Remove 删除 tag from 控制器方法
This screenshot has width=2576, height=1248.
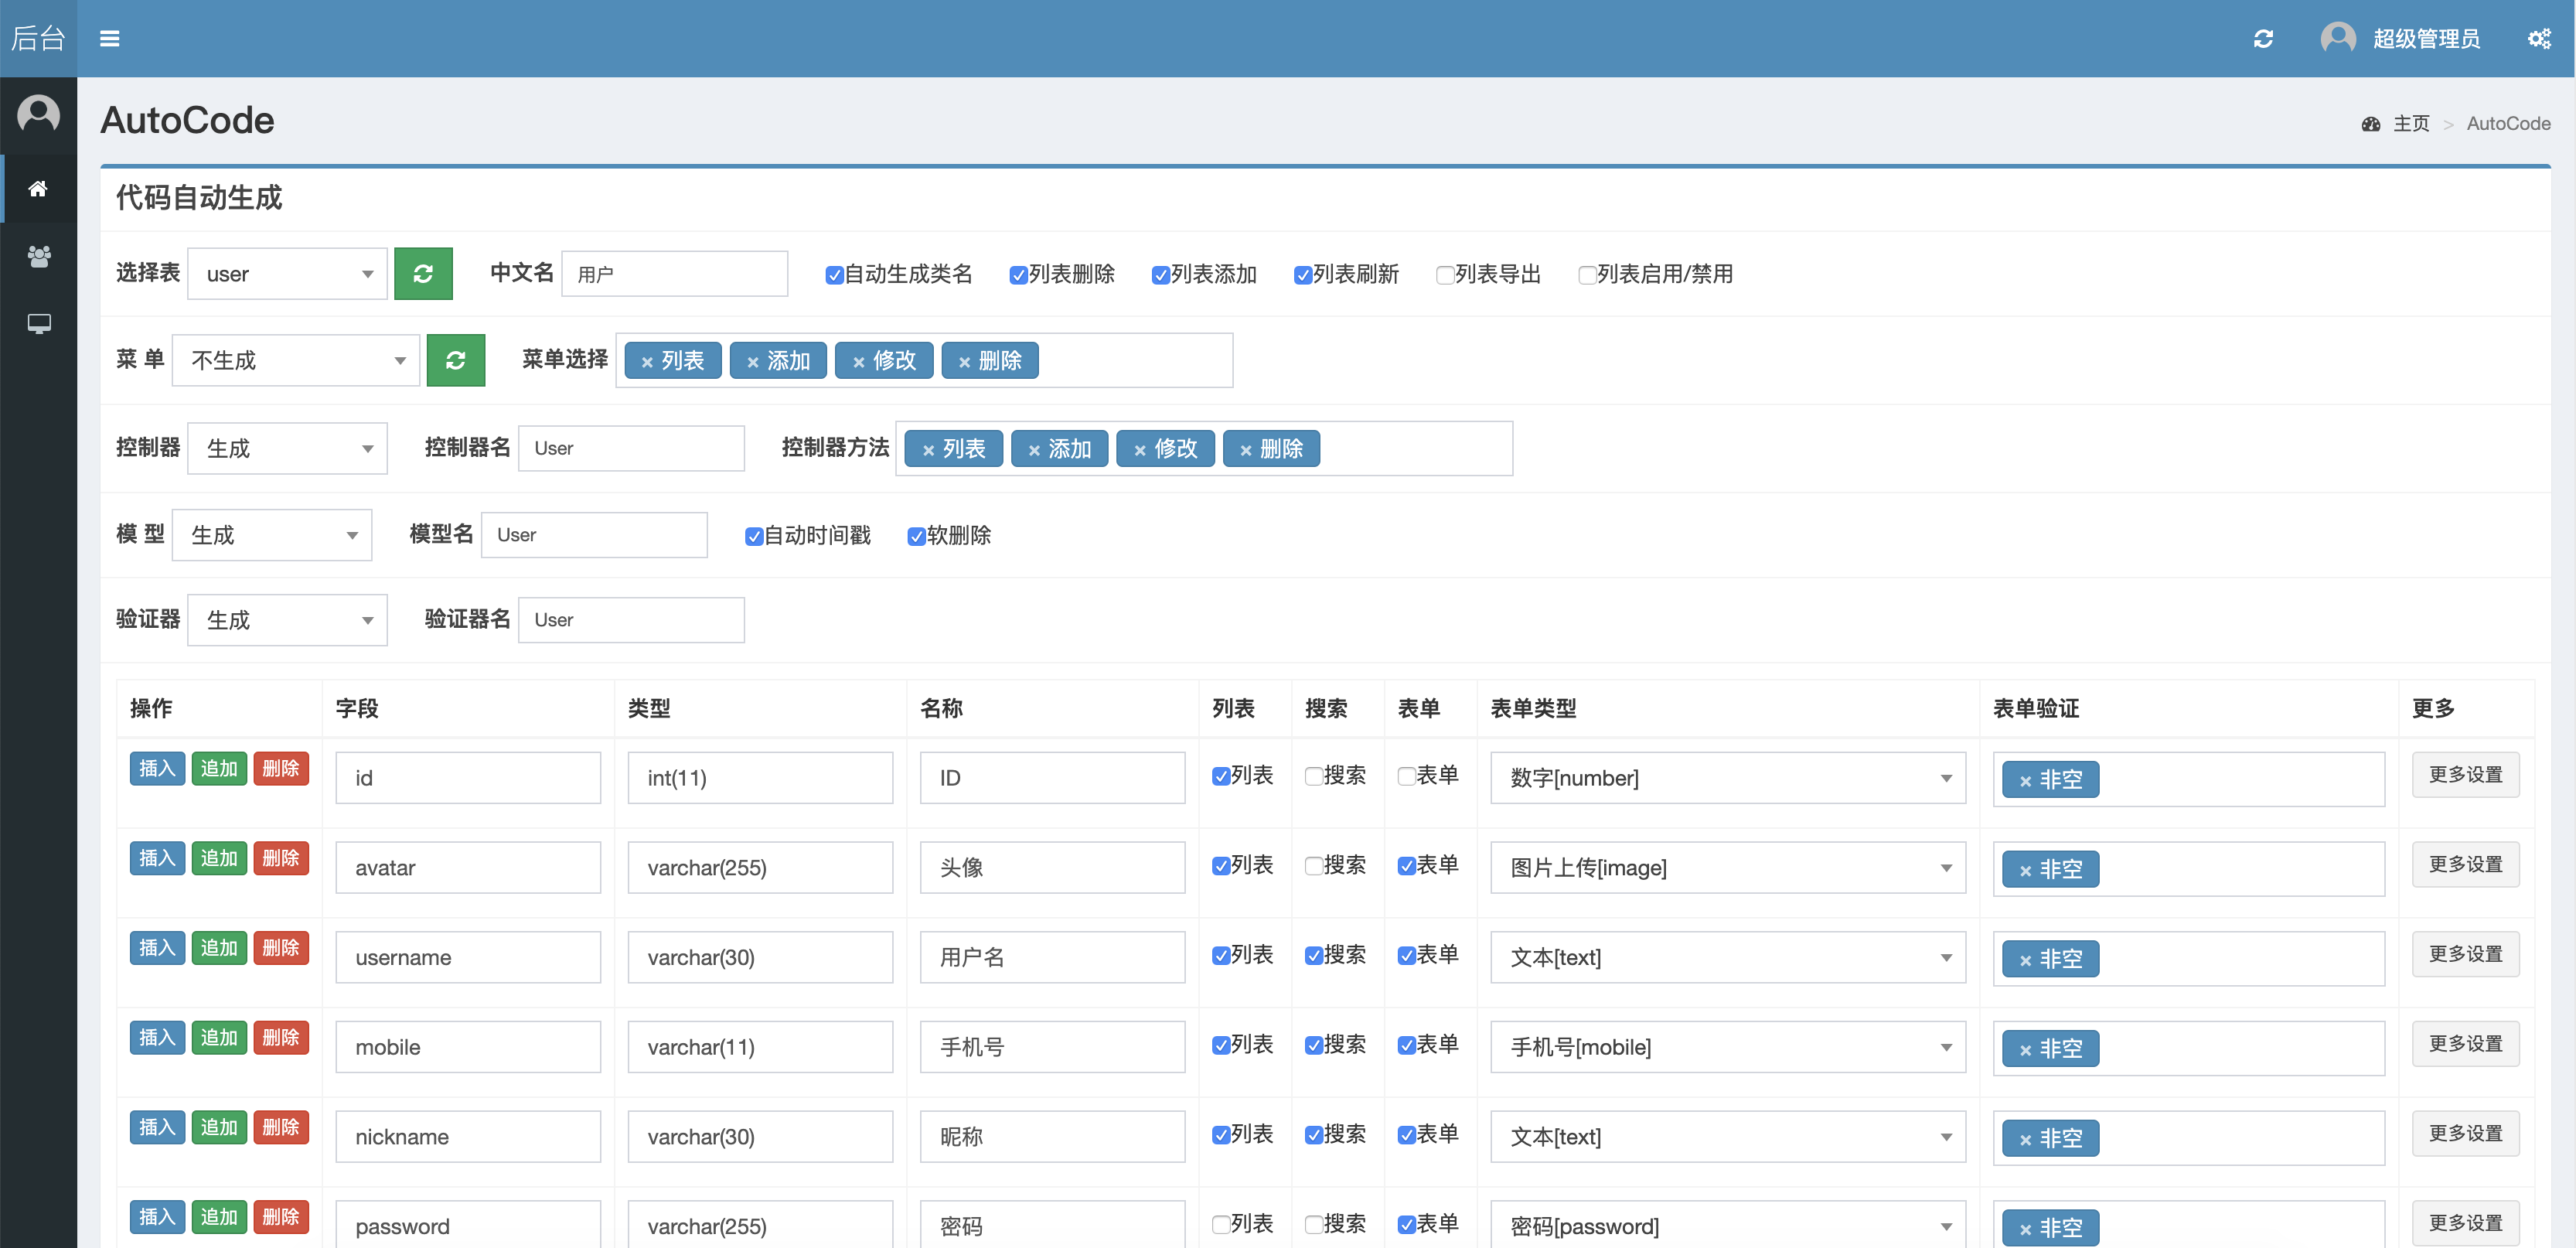(x=1245, y=450)
